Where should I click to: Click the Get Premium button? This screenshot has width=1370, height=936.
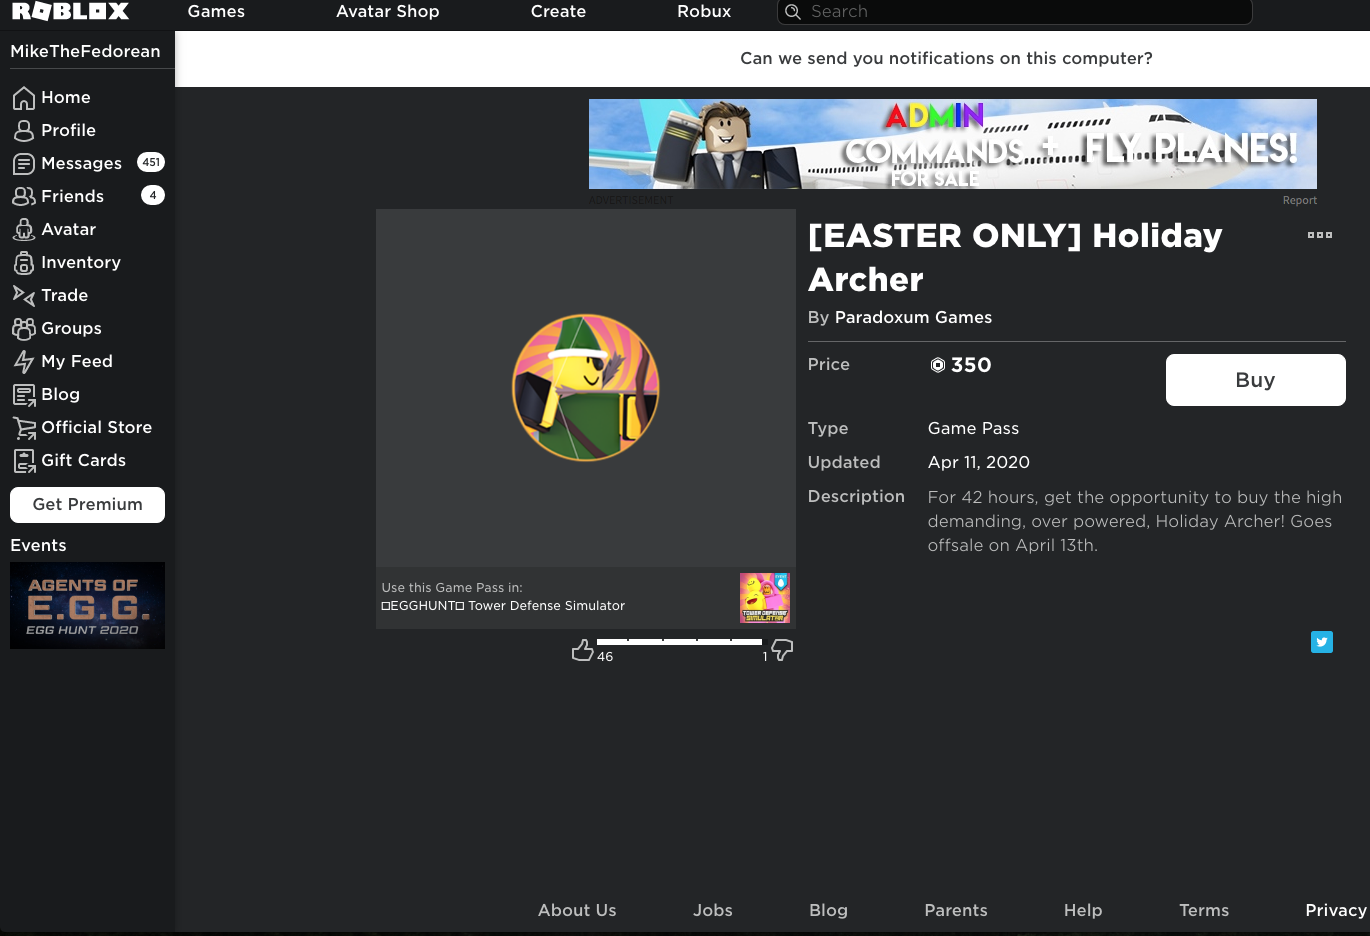point(87,505)
